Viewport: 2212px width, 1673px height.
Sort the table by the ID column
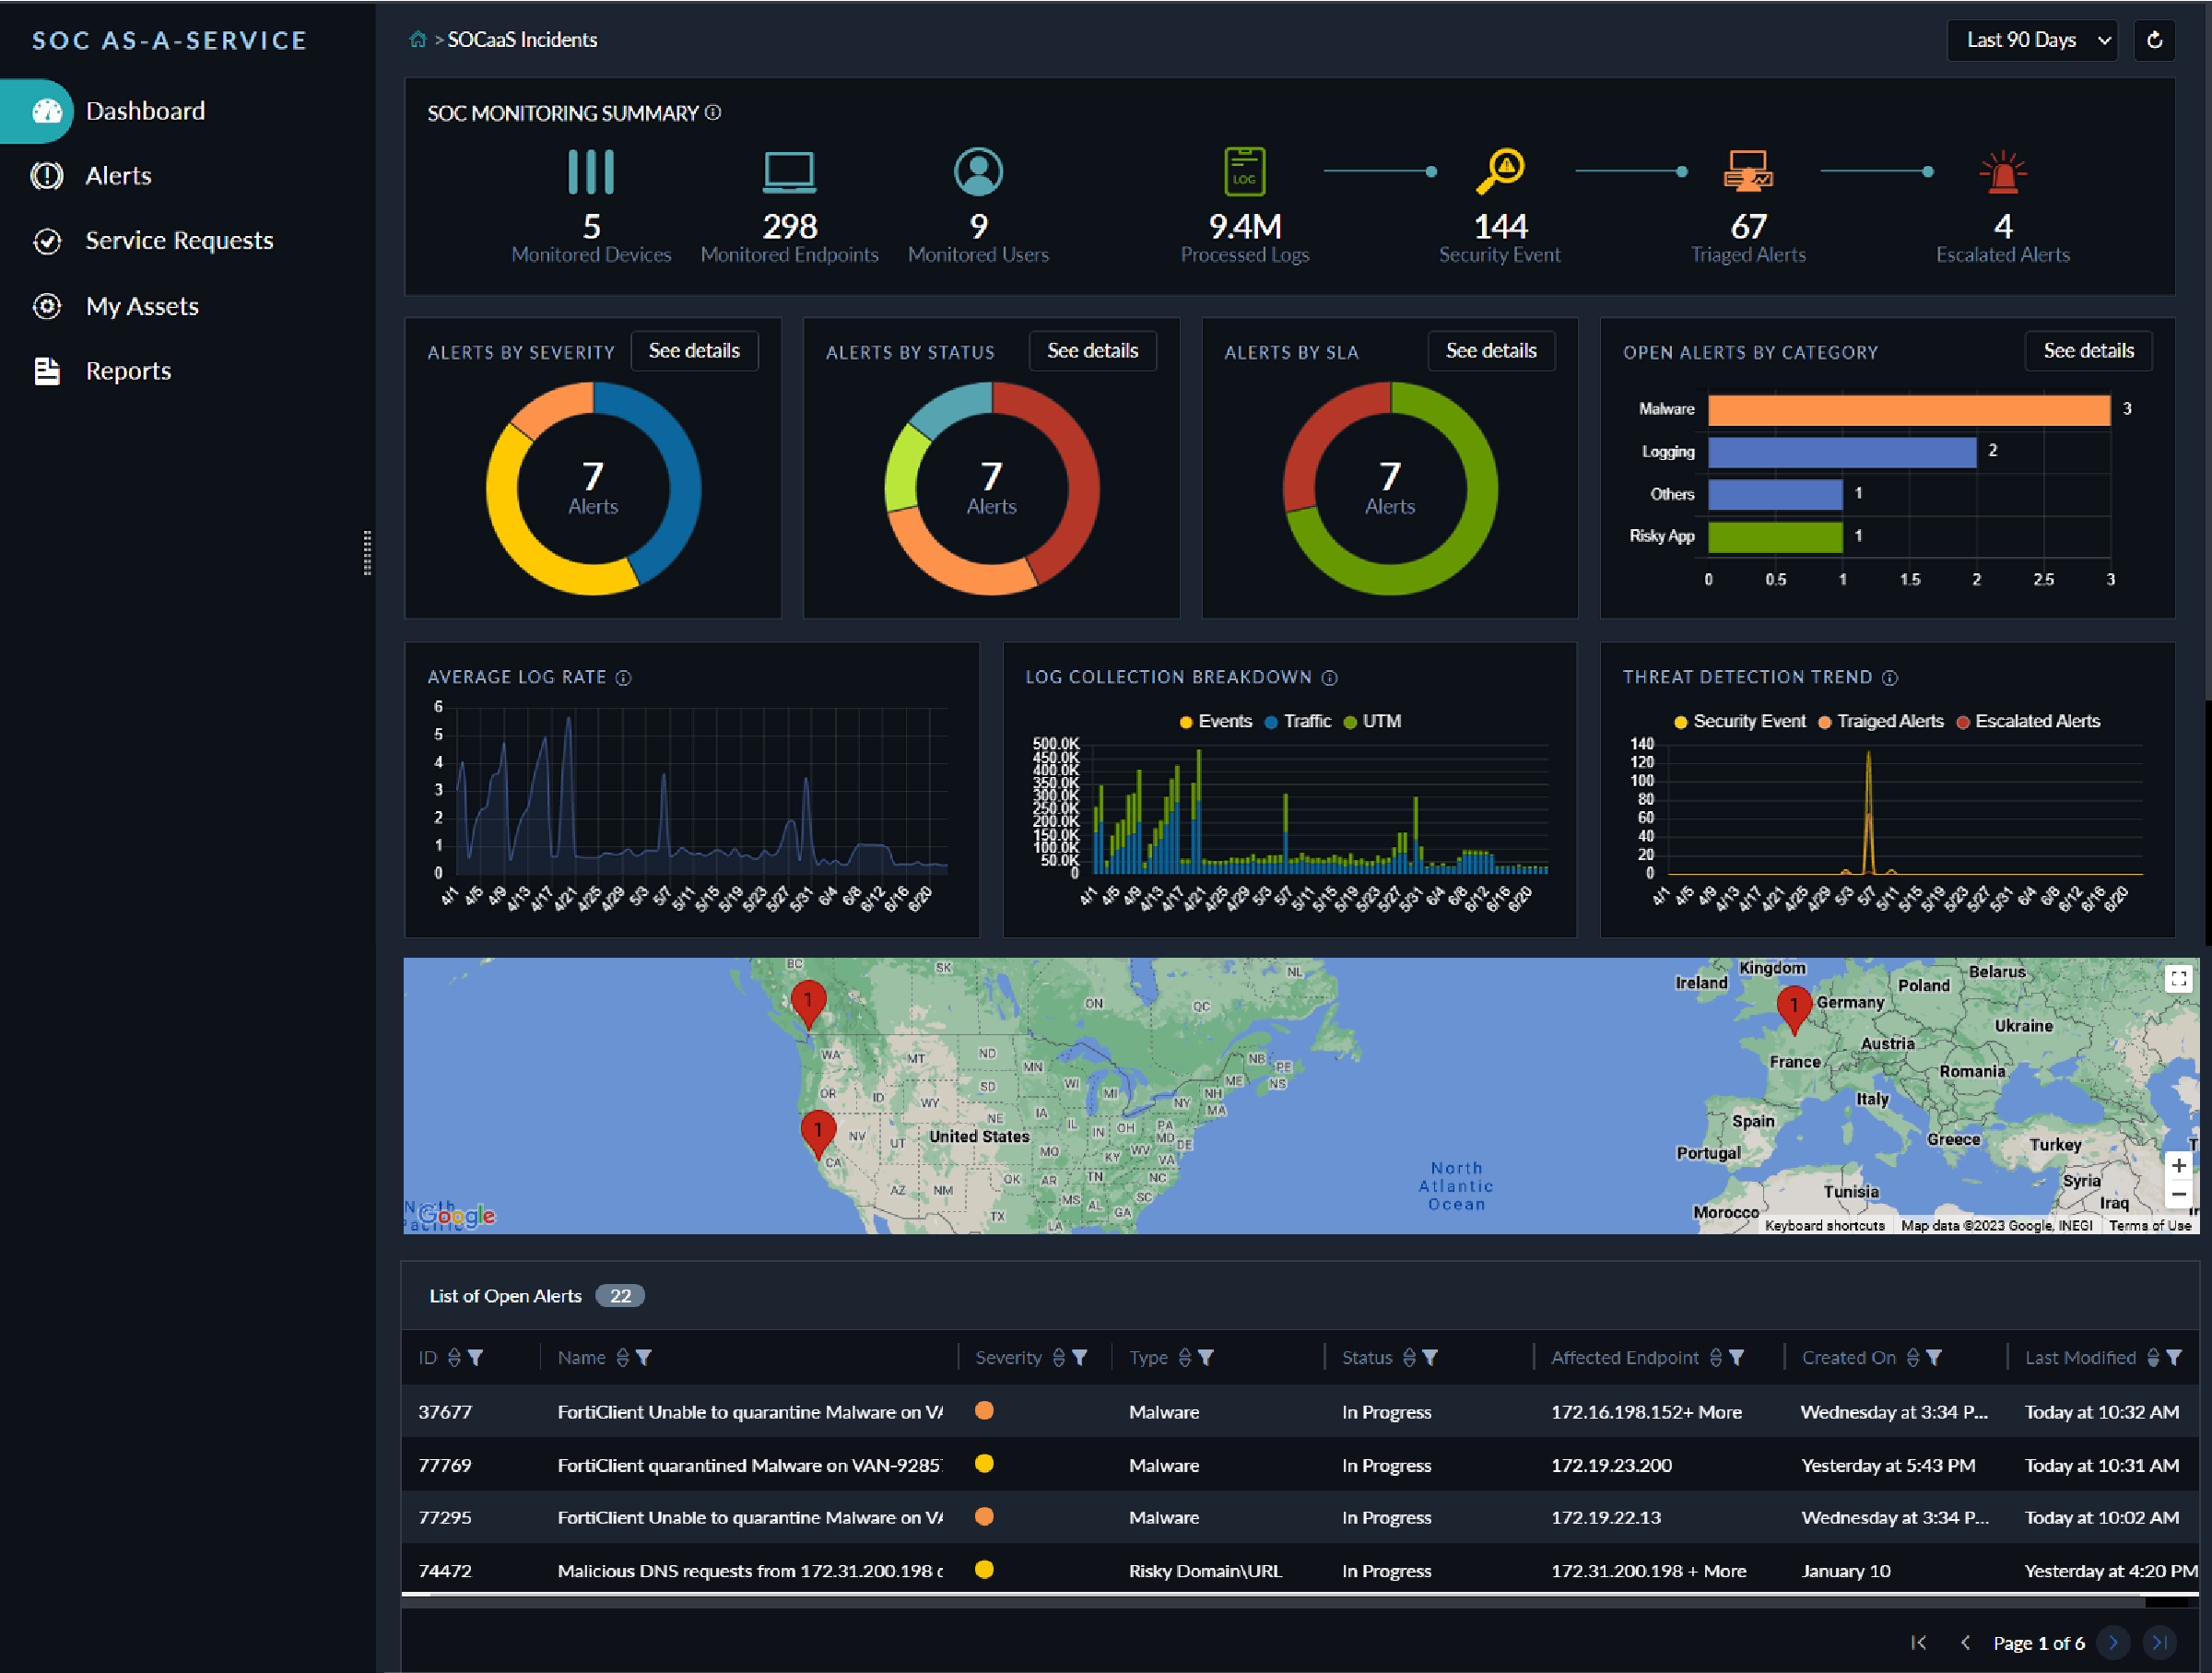click(x=456, y=1357)
